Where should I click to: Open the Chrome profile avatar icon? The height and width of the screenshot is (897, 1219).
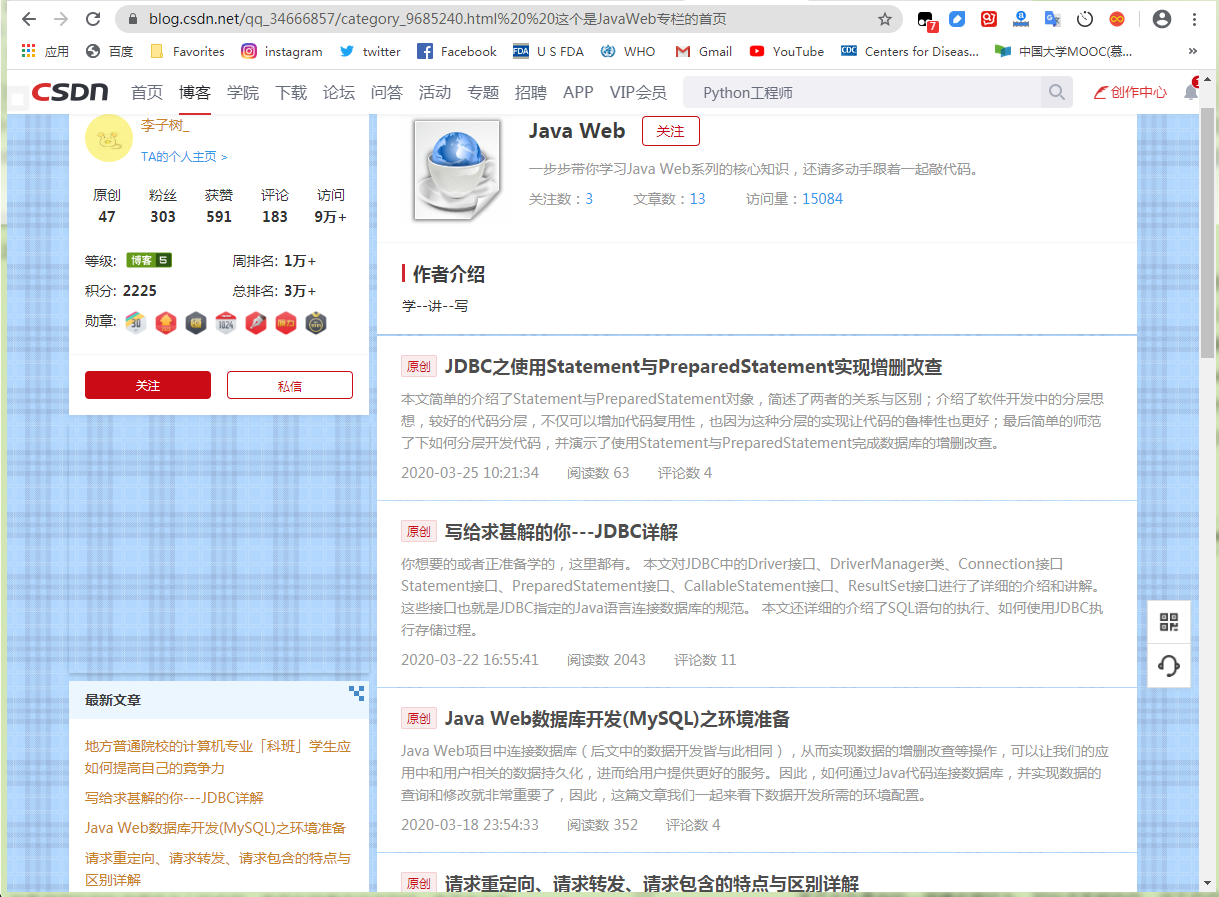click(x=1162, y=19)
